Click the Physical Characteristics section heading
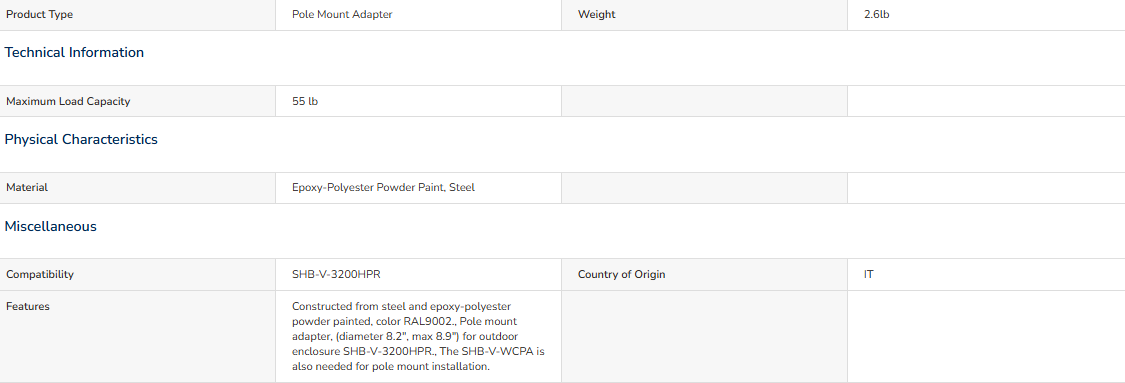The image size is (1125, 383). point(81,139)
